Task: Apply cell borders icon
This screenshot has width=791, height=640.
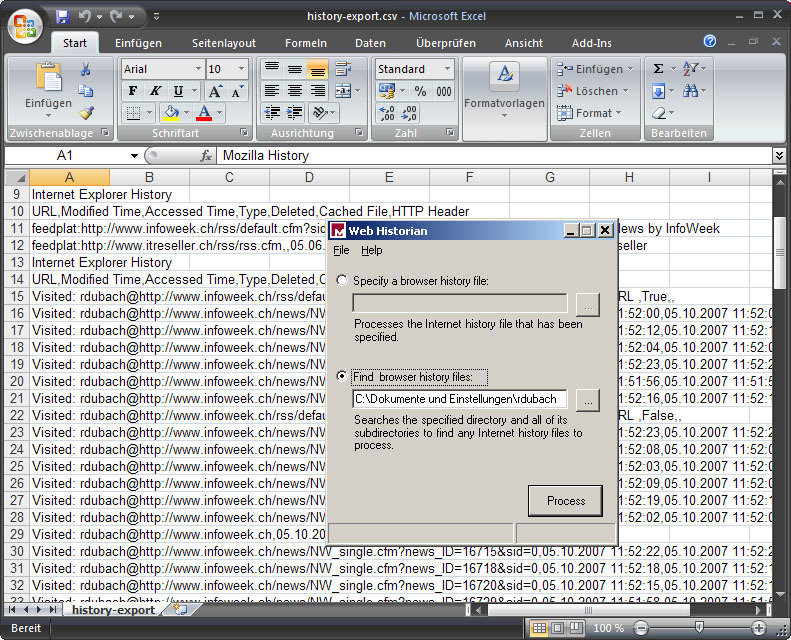Action: click(x=133, y=112)
